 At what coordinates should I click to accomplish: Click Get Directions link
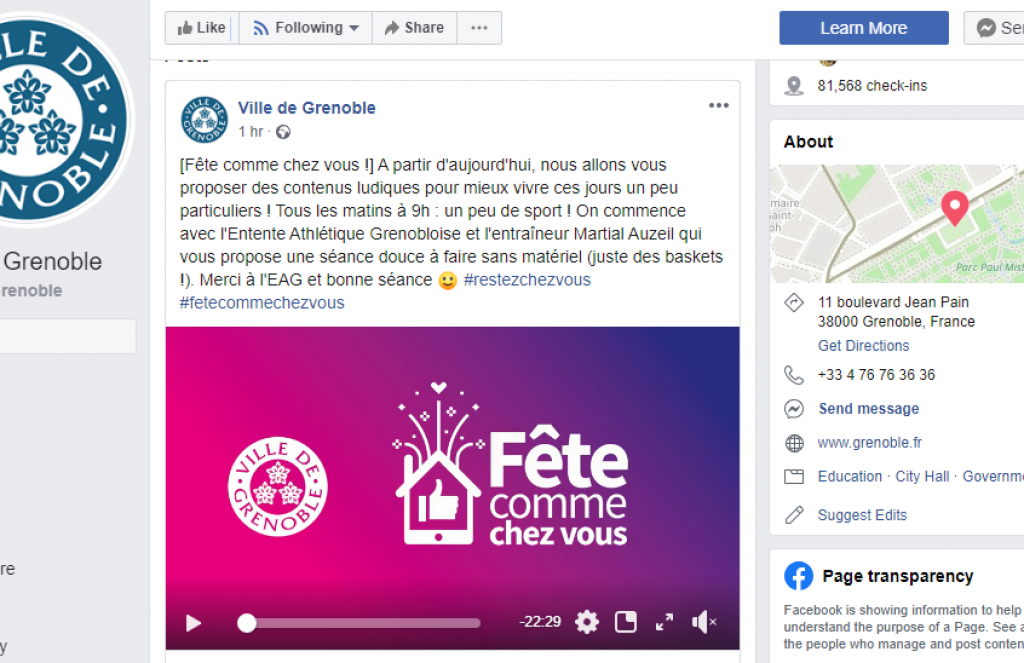click(x=863, y=346)
